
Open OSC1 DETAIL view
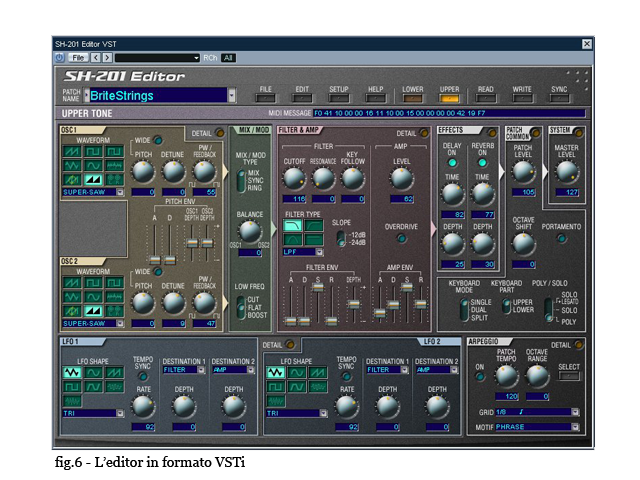click(220, 133)
